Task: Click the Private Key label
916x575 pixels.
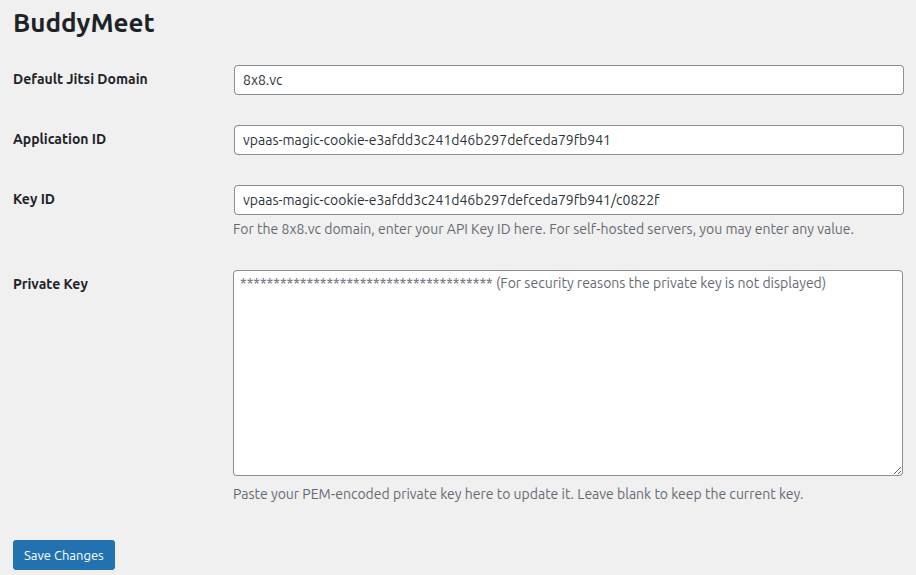Action: [x=50, y=284]
